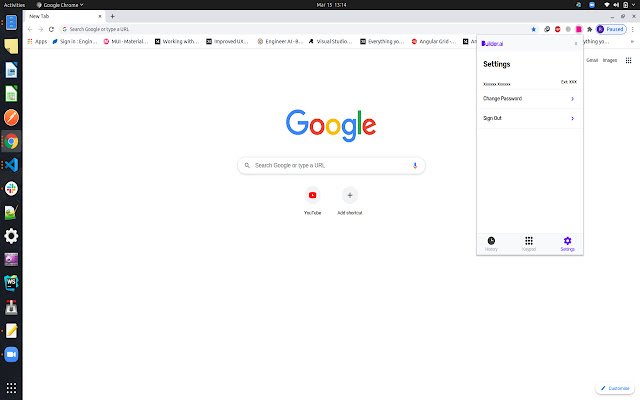The height and width of the screenshot is (400, 640).
Task: Open the Chrome three-dot menu
Action: 633,29
